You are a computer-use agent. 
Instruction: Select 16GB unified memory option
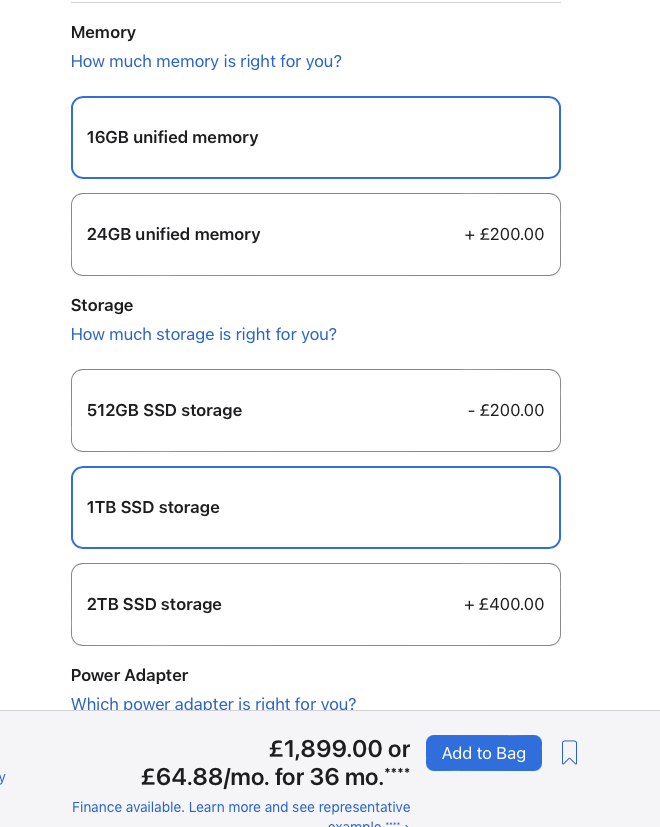coord(315,138)
